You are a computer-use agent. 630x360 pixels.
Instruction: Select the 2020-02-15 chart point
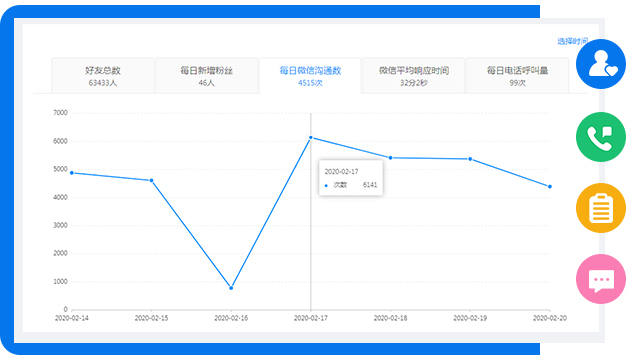click(151, 180)
